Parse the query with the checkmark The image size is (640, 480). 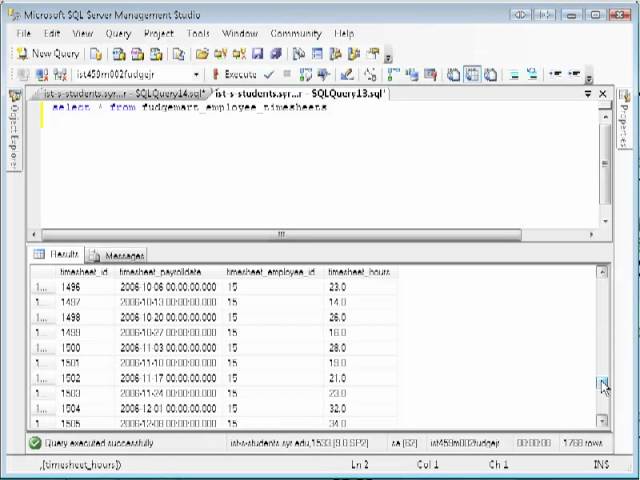point(269,75)
